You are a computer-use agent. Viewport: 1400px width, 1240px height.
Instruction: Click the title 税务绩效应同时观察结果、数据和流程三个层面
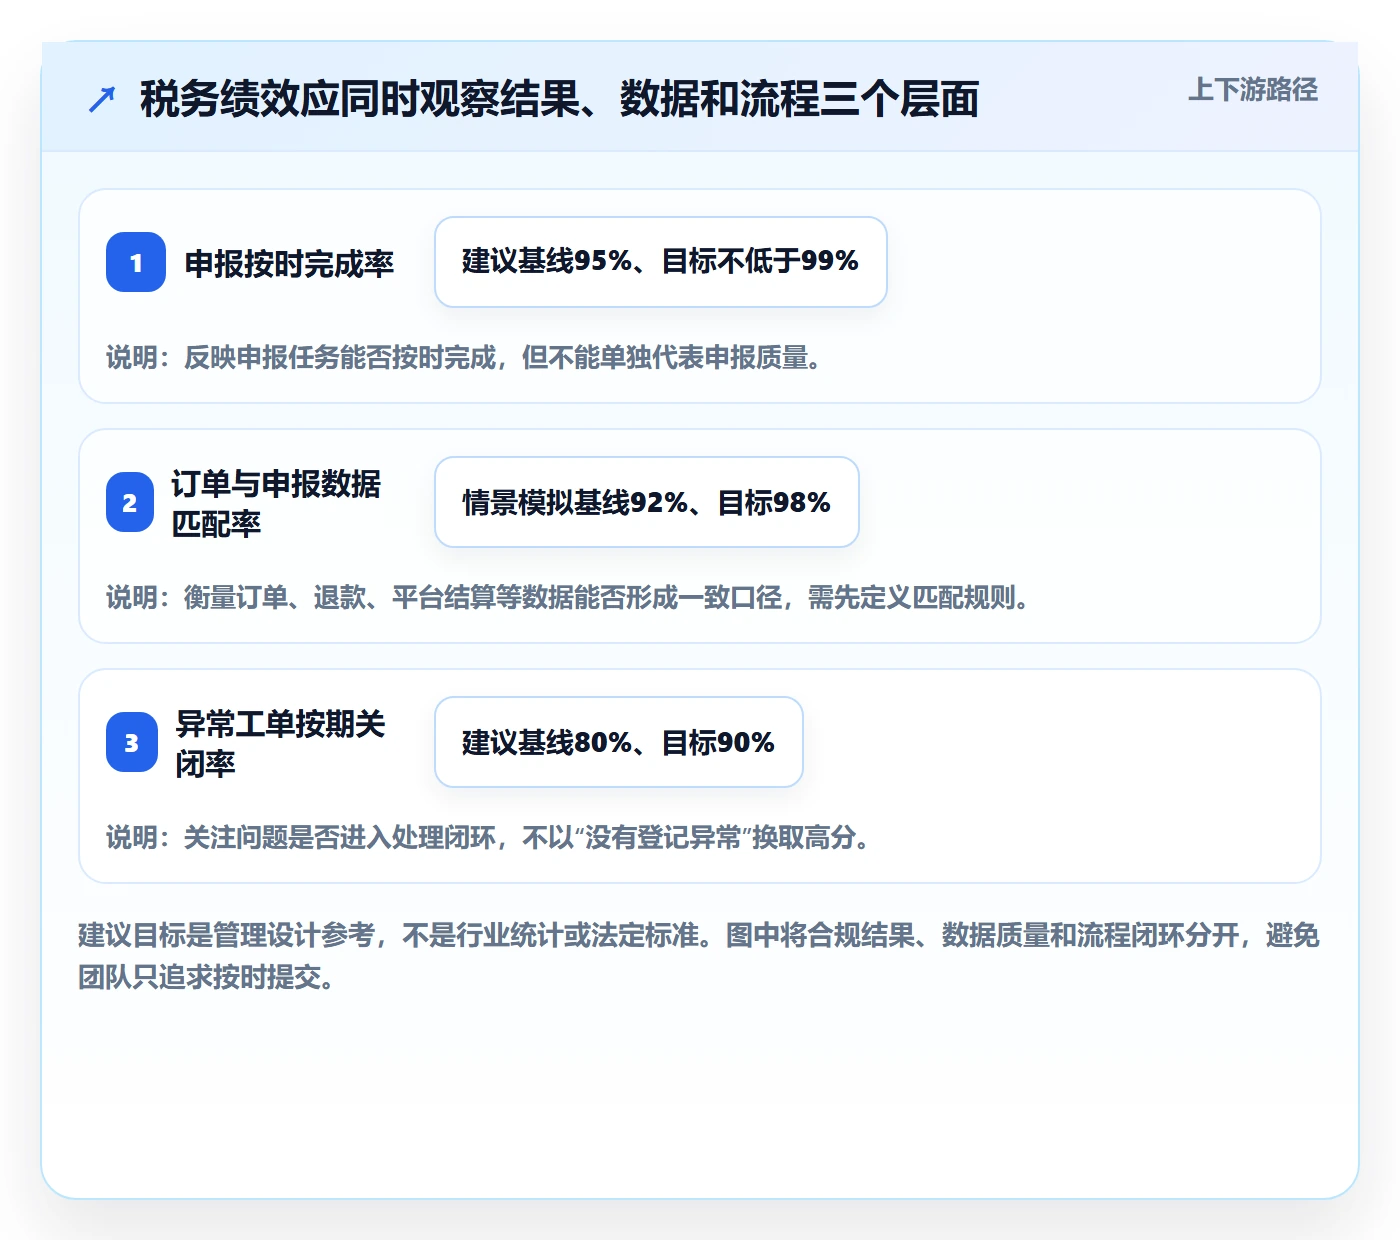pyautogui.click(x=559, y=99)
